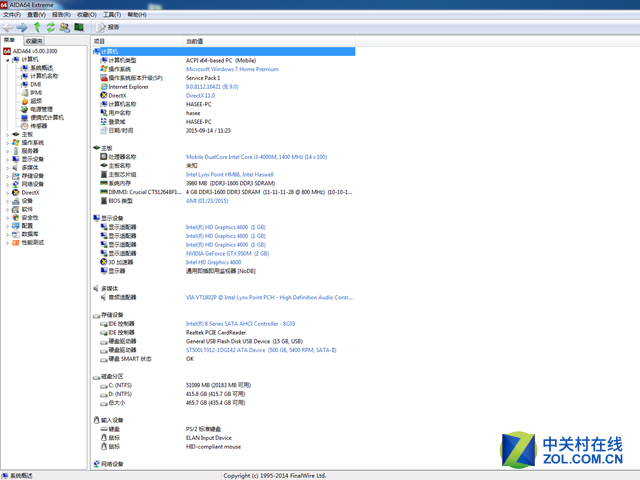Open the 报告 report toolbar button
This screenshot has height=480, width=640.
click(108, 27)
